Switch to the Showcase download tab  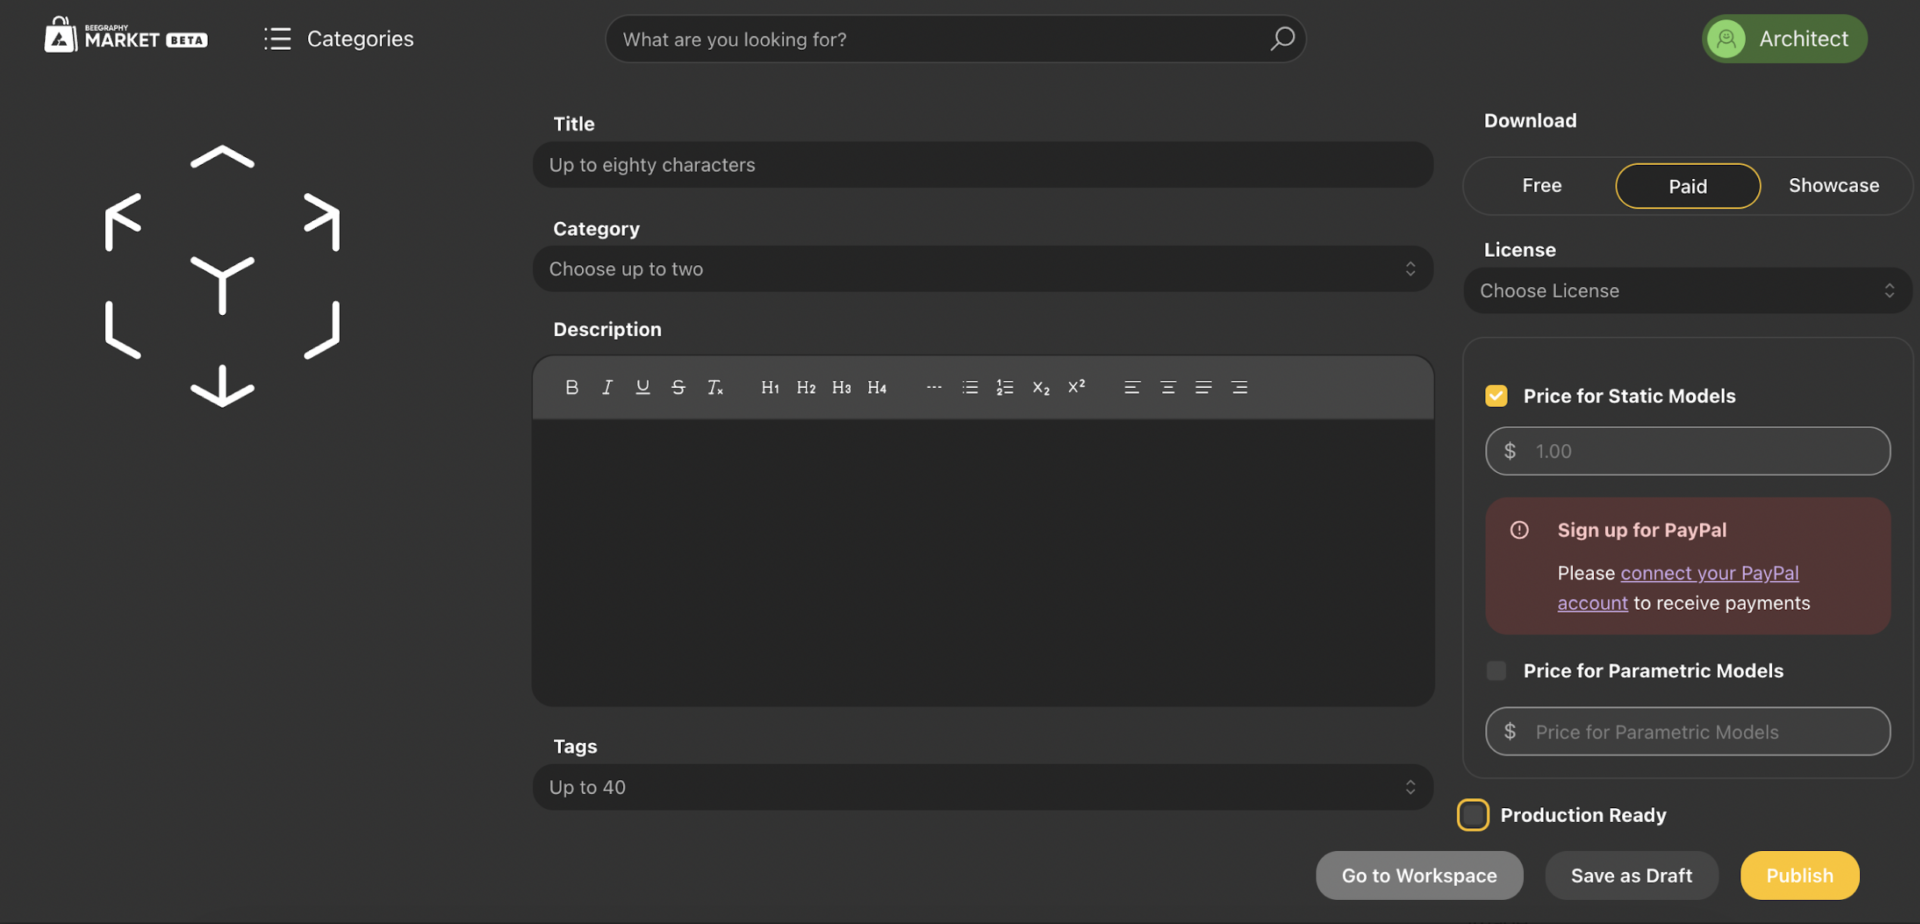pos(1834,185)
